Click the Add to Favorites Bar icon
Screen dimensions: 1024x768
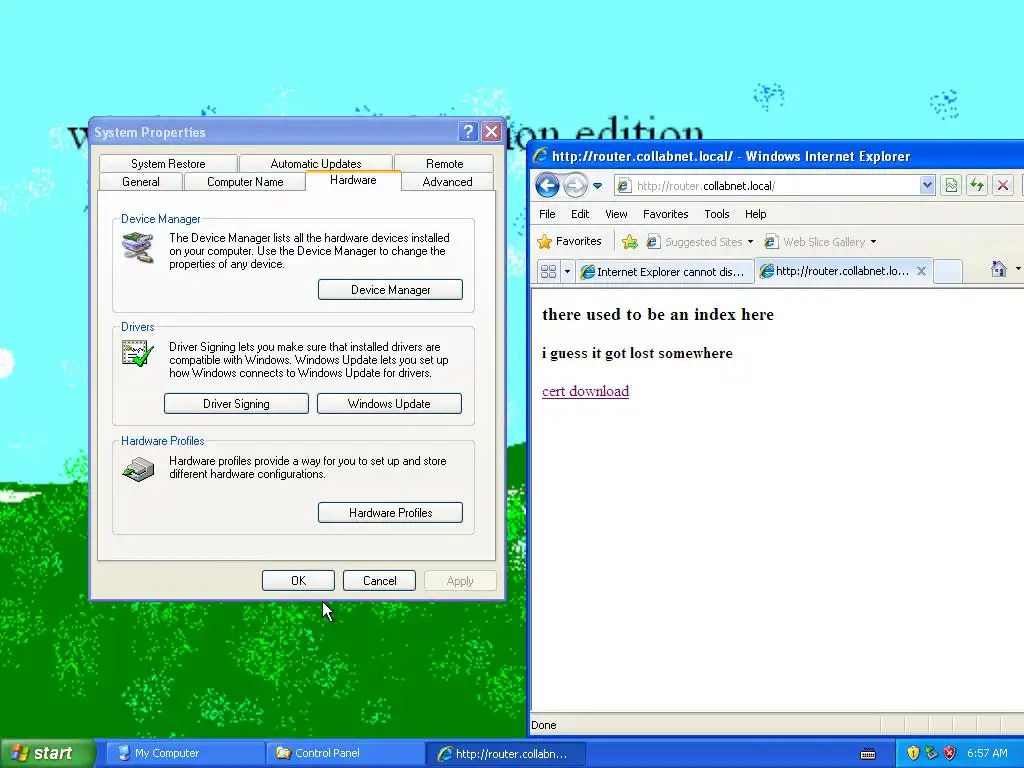click(x=630, y=242)
